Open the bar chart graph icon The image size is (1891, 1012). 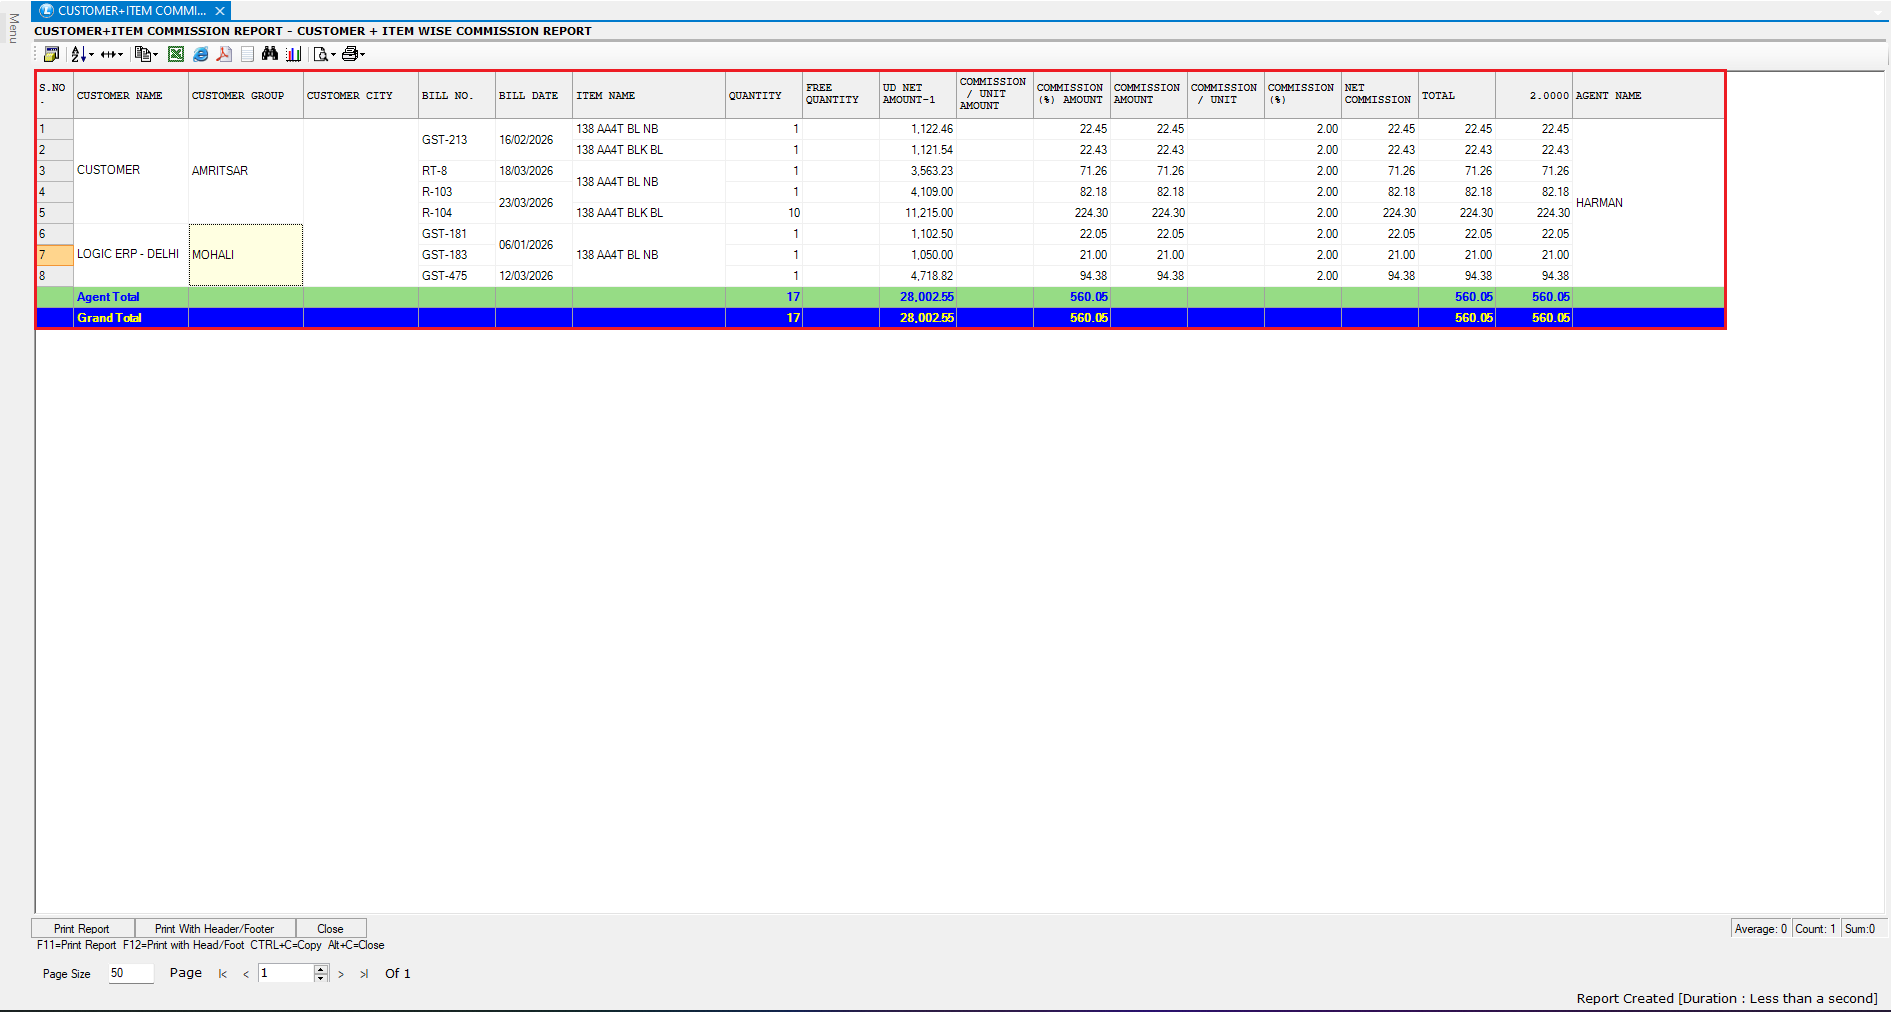coord(293,54)
